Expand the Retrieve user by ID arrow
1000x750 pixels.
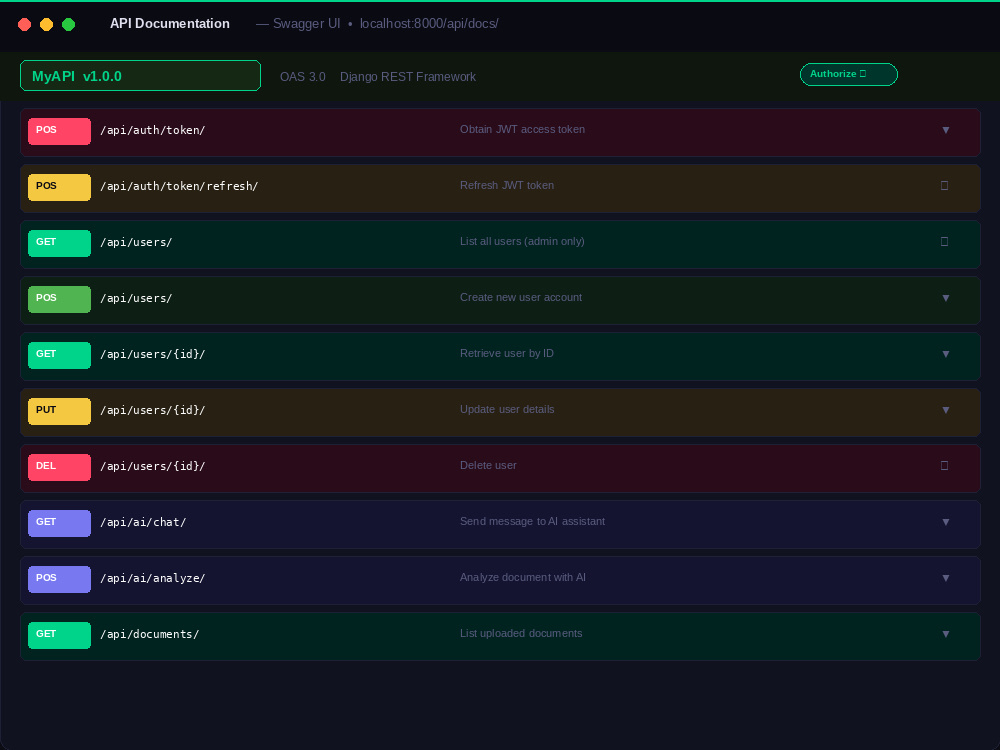pos(946,354)
